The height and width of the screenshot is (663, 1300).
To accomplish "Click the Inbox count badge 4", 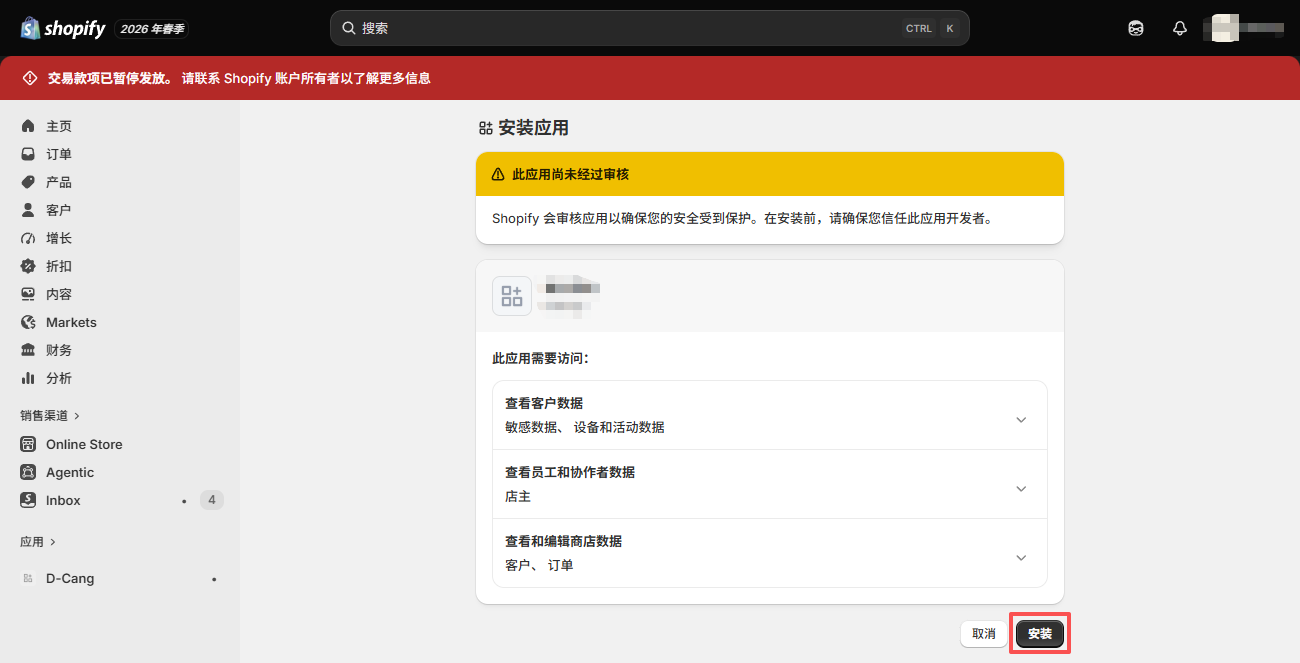I will [211, 500].
